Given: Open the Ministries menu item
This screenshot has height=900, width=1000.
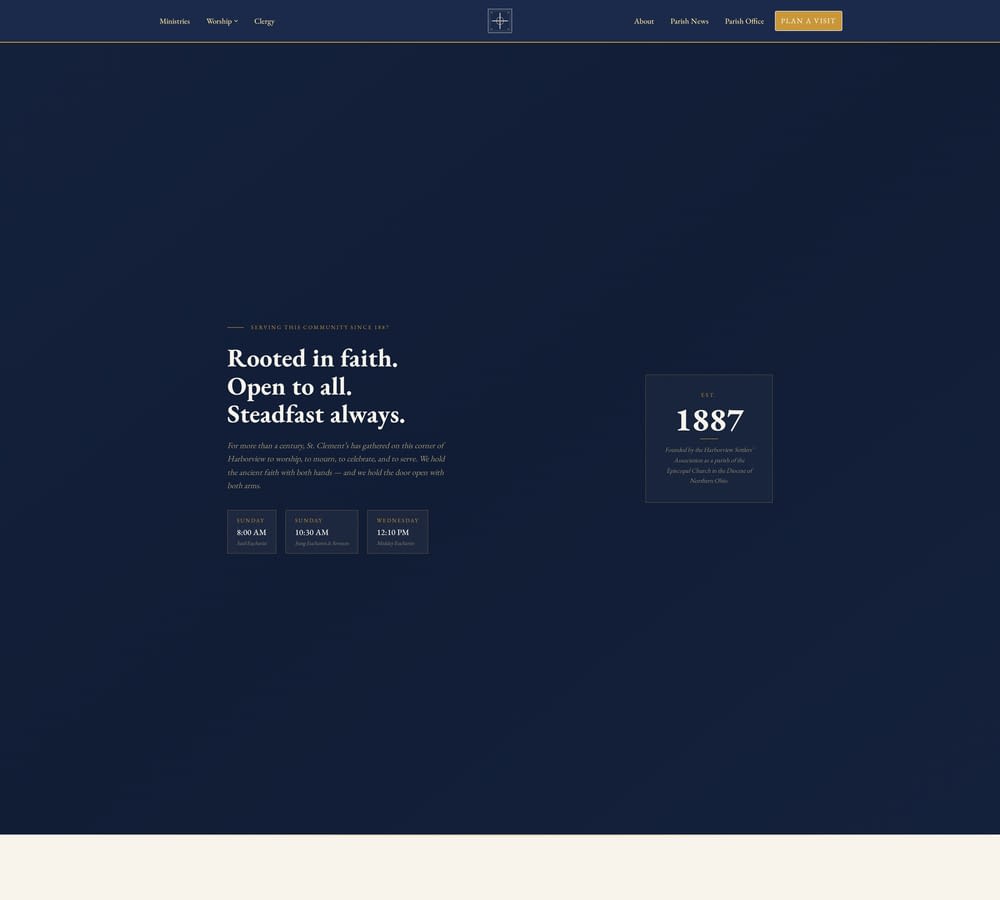Looking at the screenshot, I should pyautogui.click(x=174, y=21).
